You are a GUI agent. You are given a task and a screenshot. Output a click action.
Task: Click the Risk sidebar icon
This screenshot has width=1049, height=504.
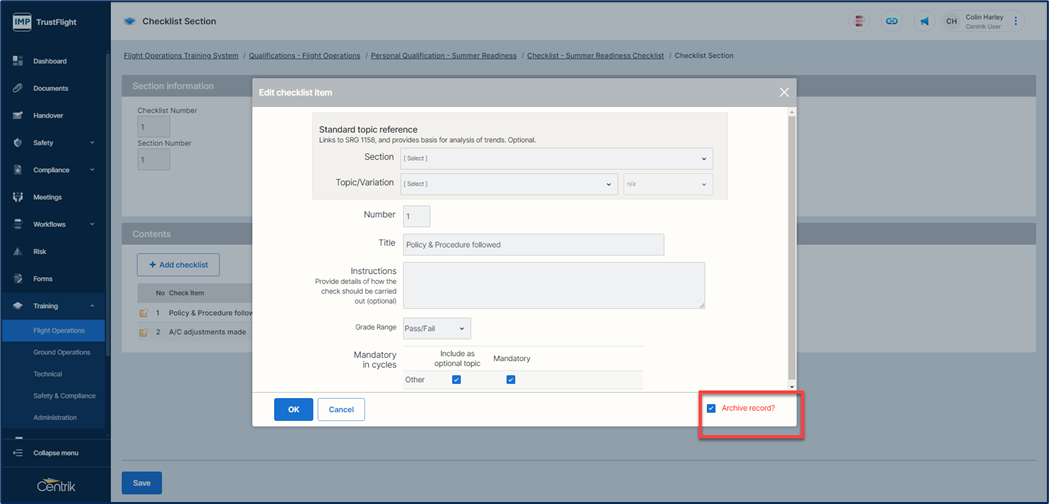[18, 252]
